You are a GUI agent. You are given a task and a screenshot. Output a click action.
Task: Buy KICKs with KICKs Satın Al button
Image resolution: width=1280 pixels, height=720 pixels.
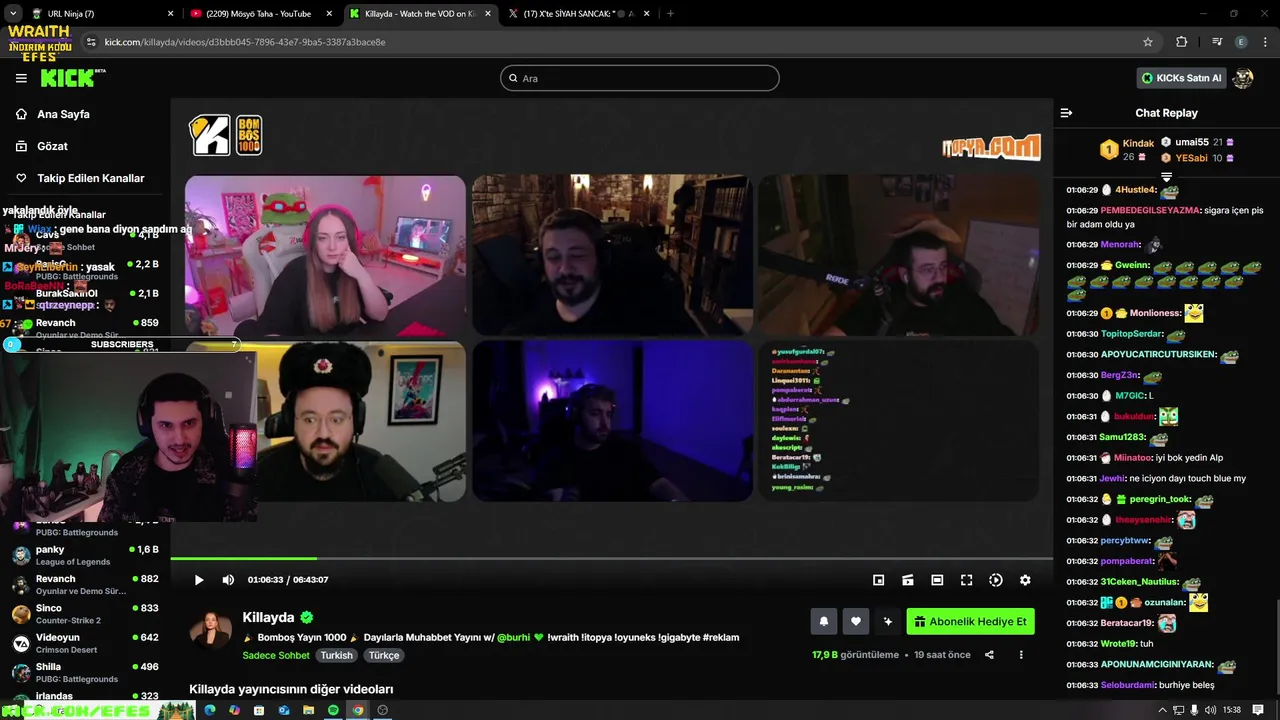[1181, 78]
